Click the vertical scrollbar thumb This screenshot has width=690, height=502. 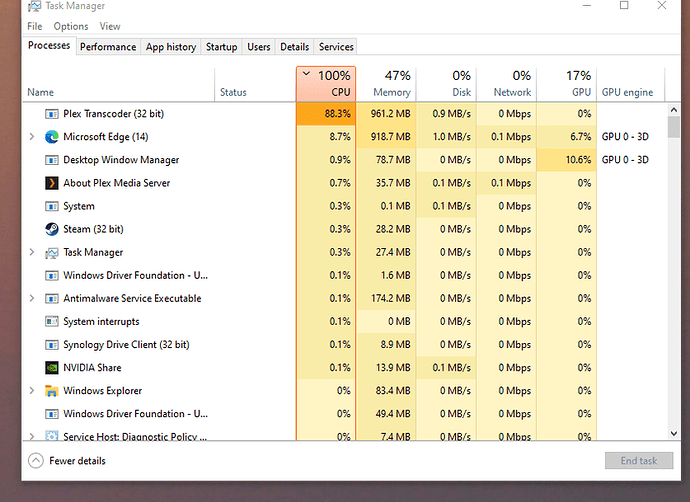click(x=674, y=127)
